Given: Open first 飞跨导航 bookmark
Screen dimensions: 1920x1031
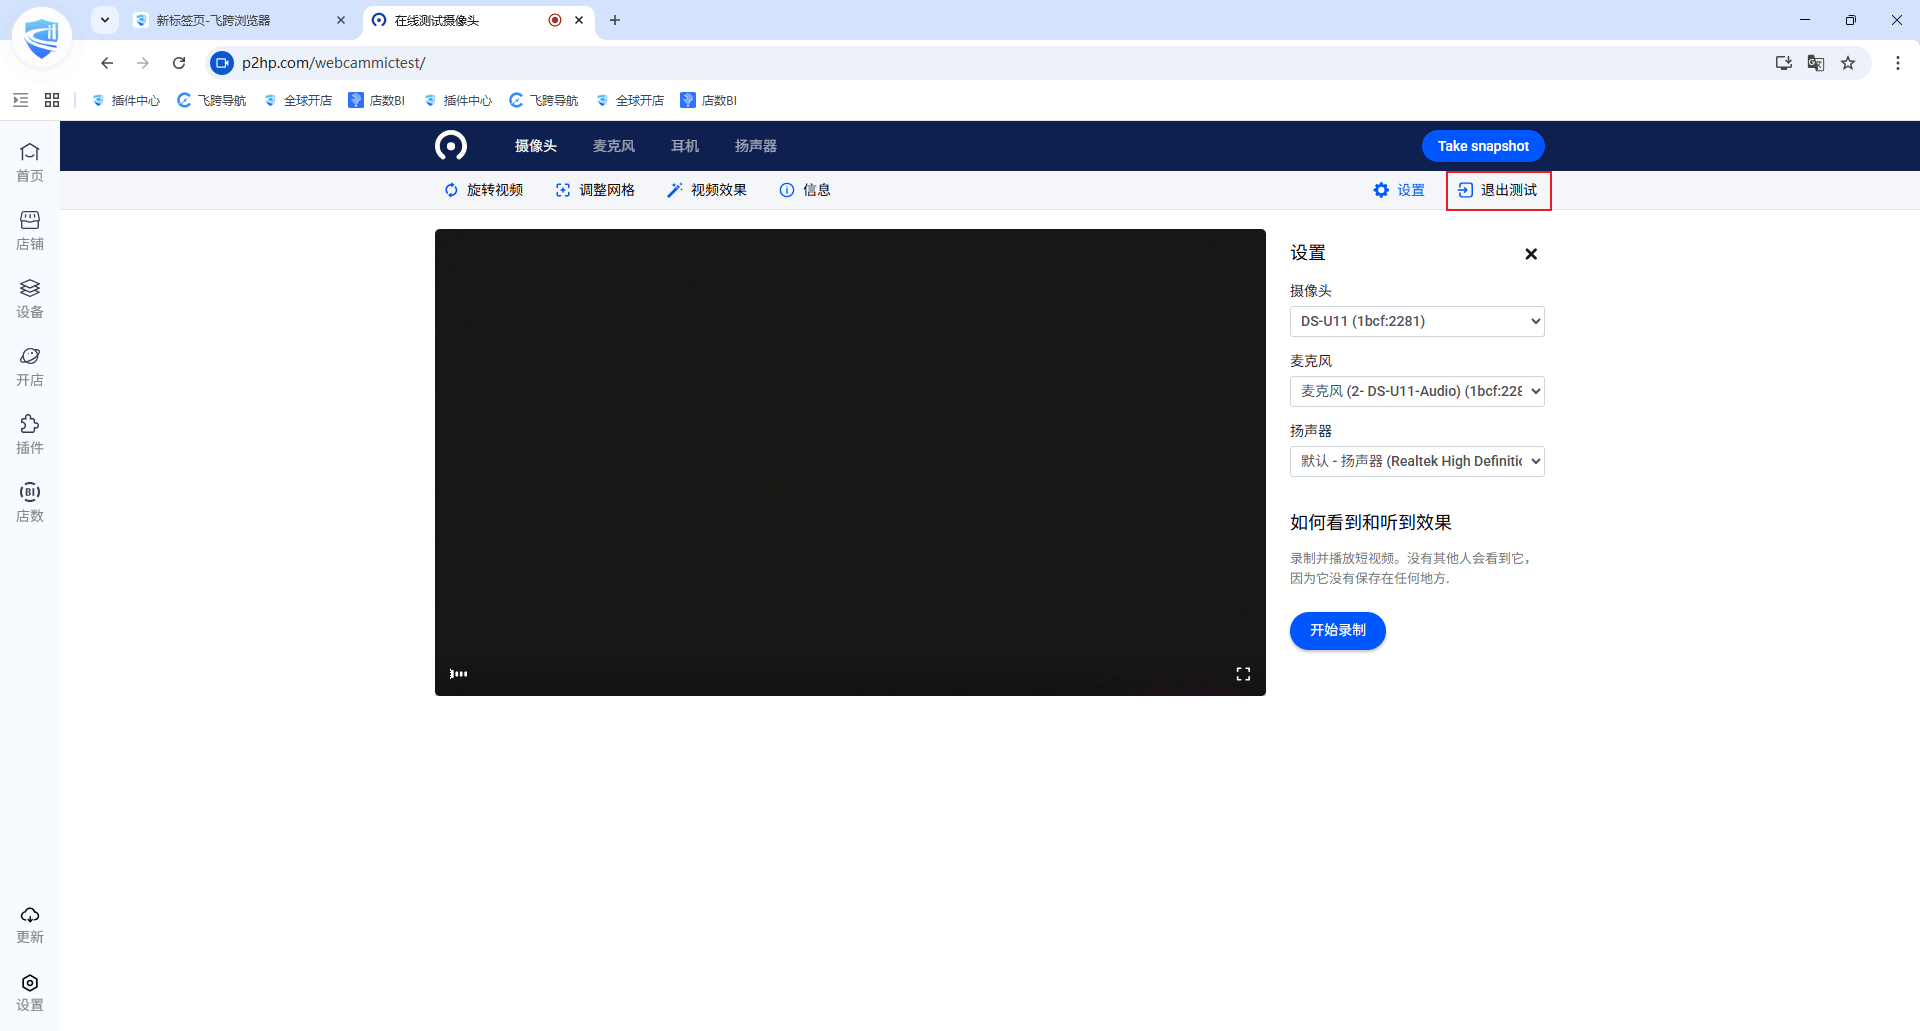Looking at the screenshot, I should click(212, 100).
